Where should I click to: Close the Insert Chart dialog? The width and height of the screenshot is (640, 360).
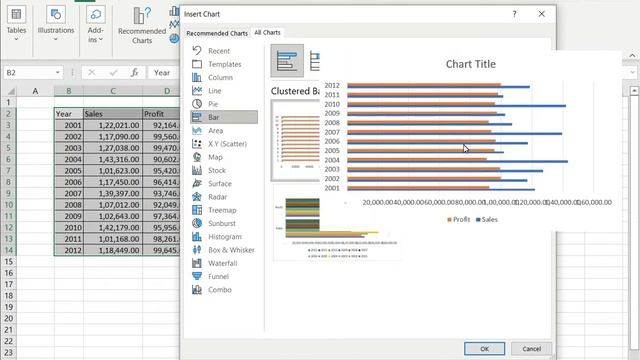pyautogui.click(x=541, y=14)
